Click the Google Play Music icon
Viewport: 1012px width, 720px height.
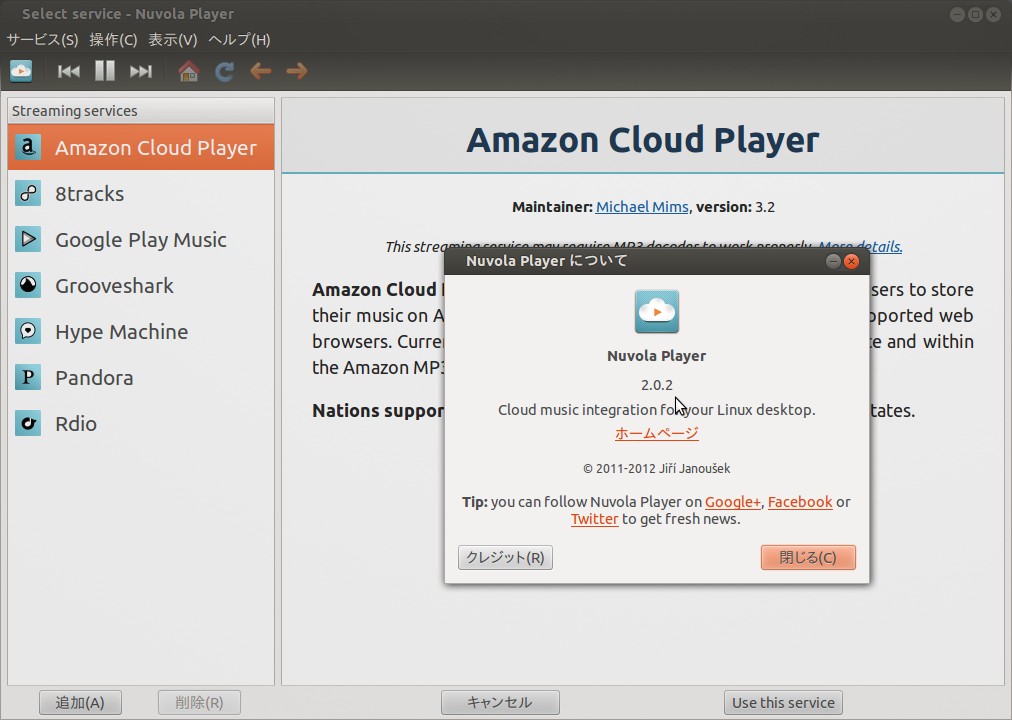pyautogui.click(x=28, y=239)
